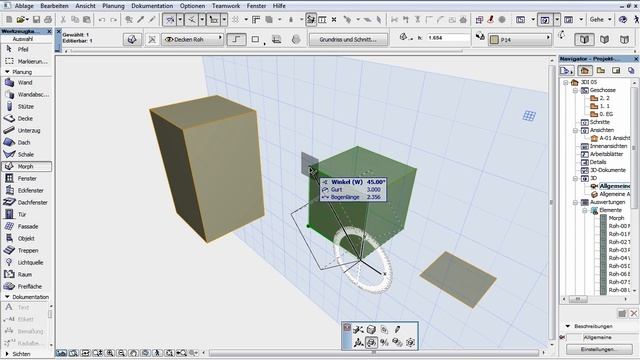640x360 pixels.
Task: Select the Wand tool
Action: tap(24, 82)
